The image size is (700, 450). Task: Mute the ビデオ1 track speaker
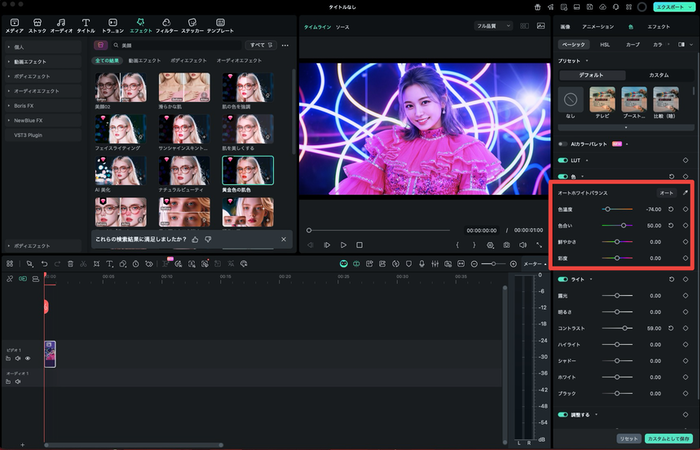tap(18, 358)
